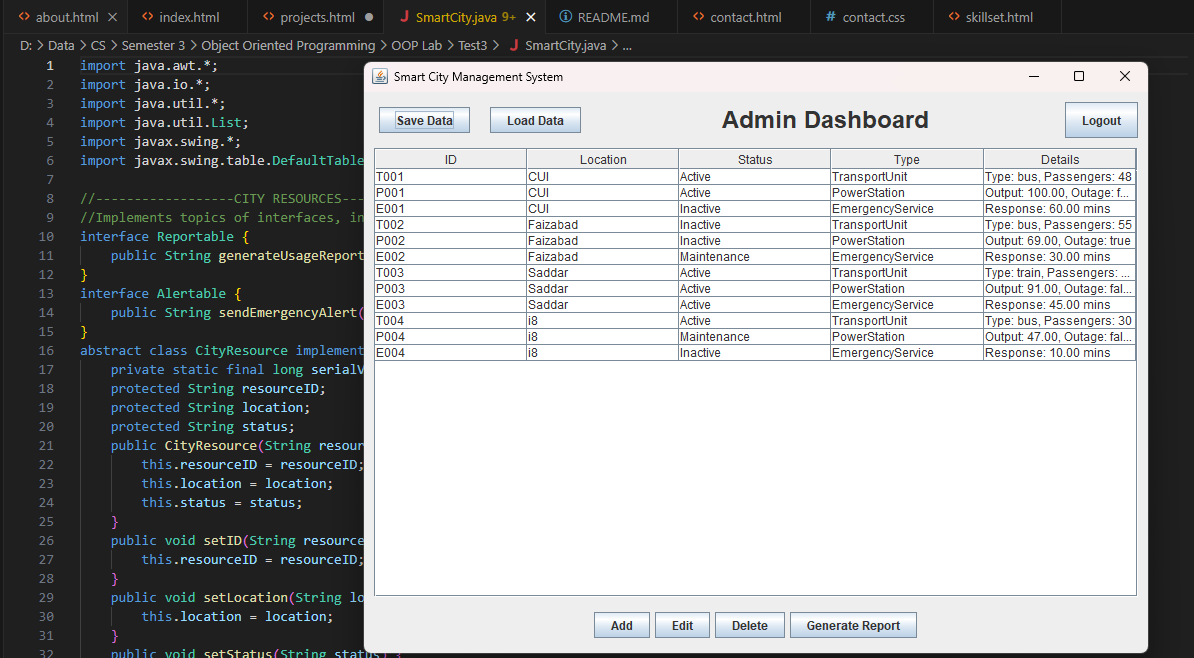This screenshot has width=1194, height=658.
Task: Select the E001 row ID cell
Action: point(451,209)
